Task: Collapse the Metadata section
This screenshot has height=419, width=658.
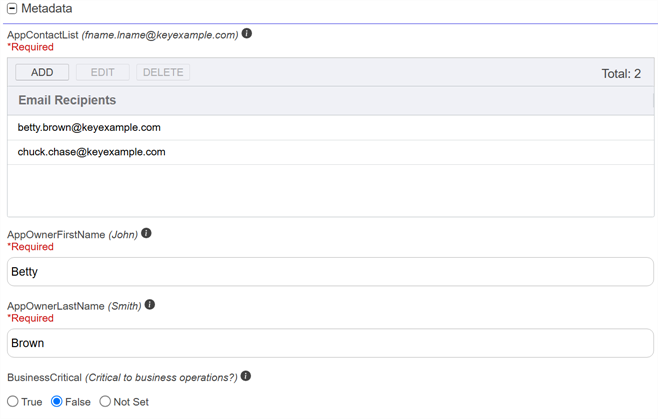Action: tap(12, 9)
